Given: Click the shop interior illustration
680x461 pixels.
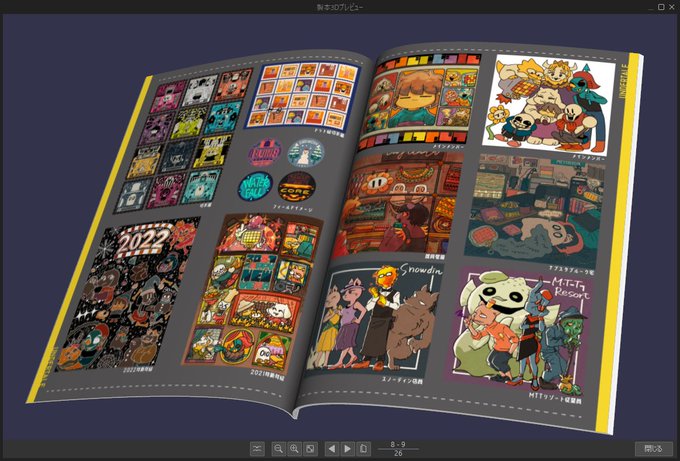Looking at the screenshot, I should click(399, 203).
